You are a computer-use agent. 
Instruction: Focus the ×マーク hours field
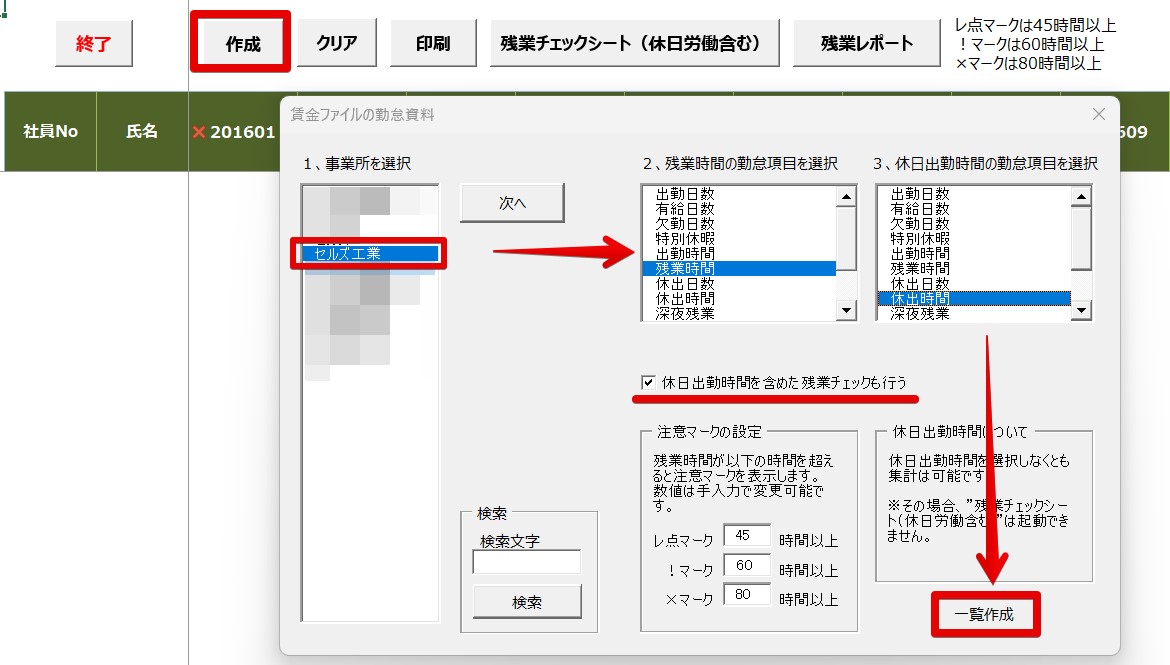point(747,595)
